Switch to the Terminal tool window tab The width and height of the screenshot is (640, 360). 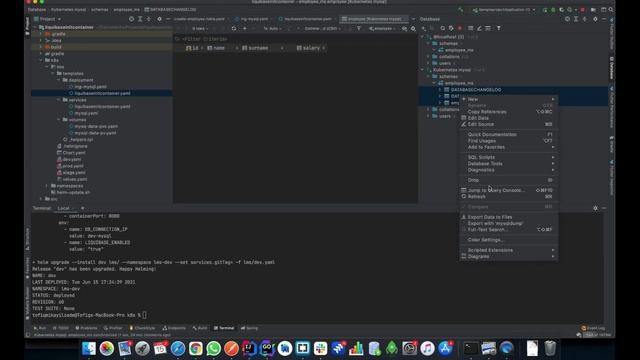224,328
